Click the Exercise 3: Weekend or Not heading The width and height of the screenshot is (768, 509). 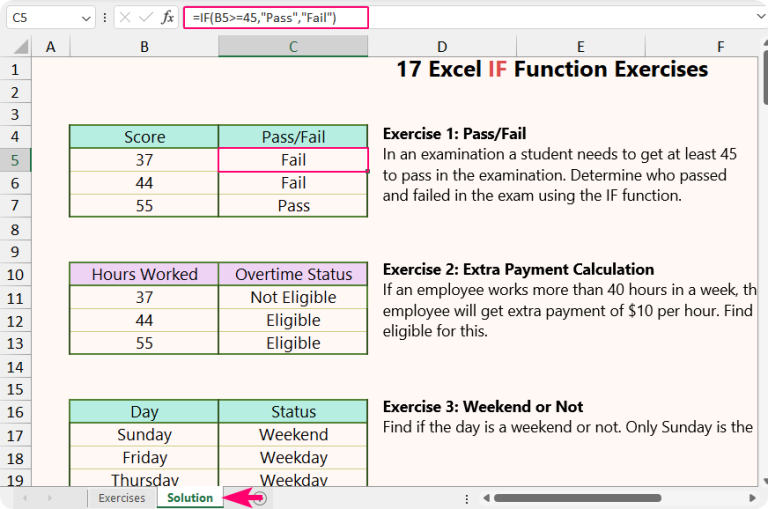482,407
